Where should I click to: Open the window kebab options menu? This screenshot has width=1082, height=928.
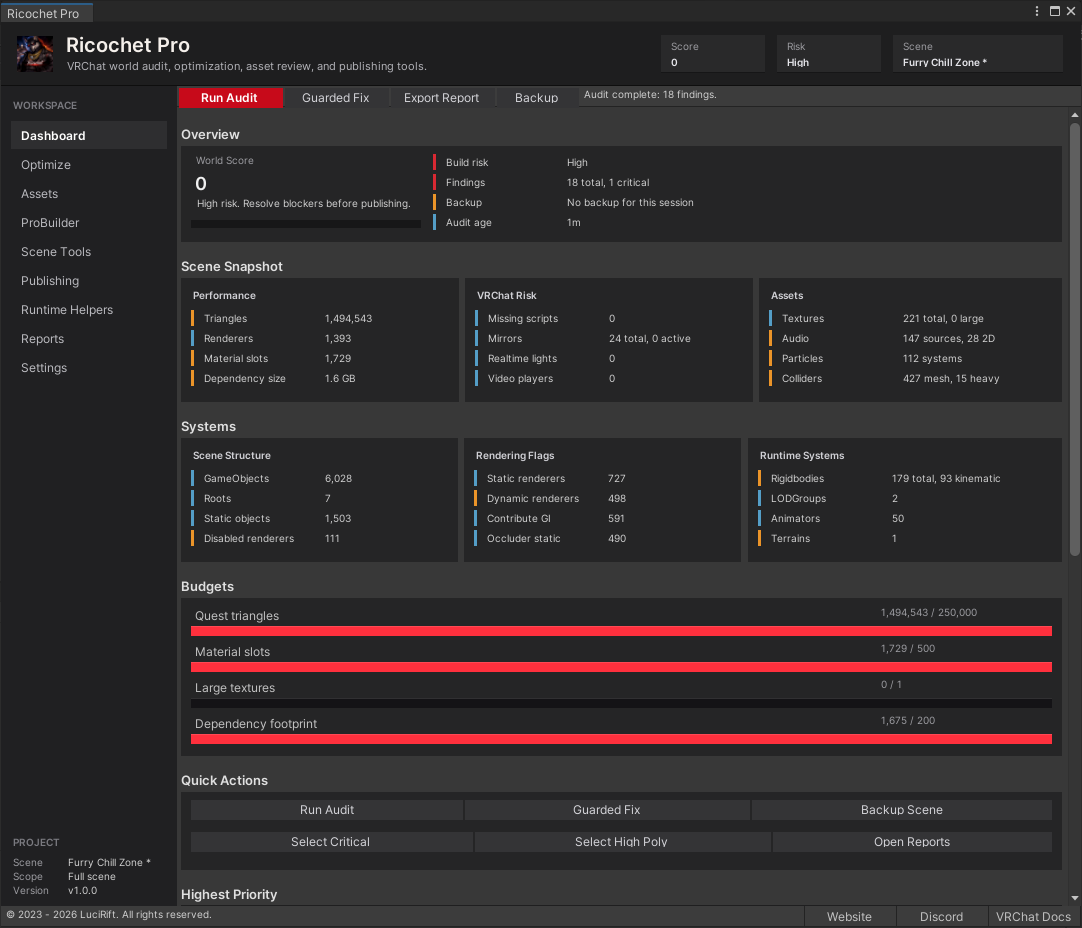point(1036,11)
